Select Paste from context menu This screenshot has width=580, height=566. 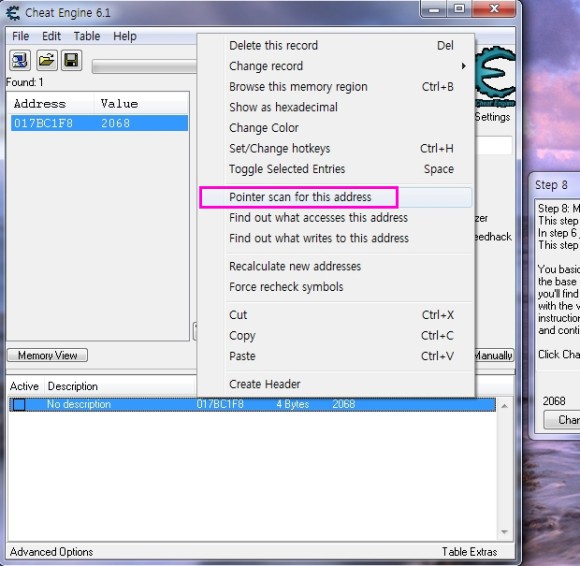tap(336, 356)
